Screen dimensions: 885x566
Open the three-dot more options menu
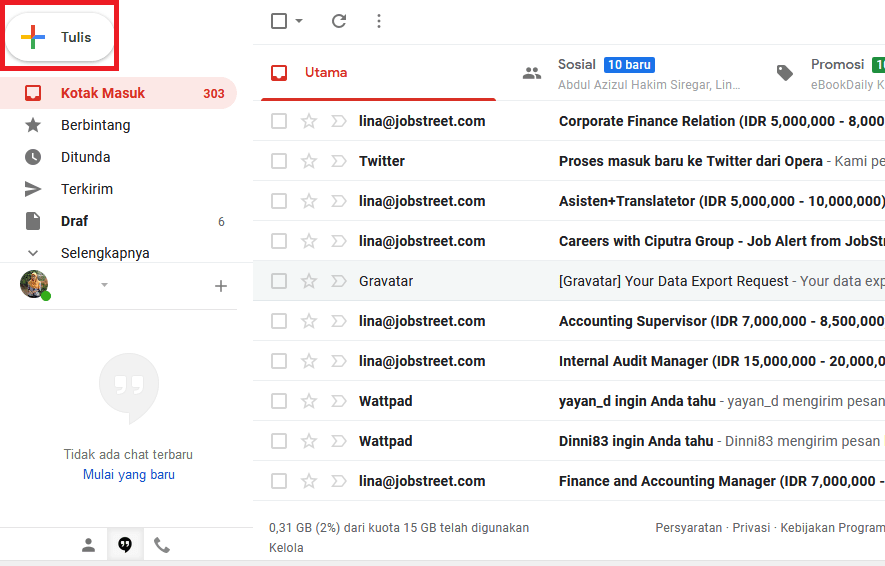point(379,21)
